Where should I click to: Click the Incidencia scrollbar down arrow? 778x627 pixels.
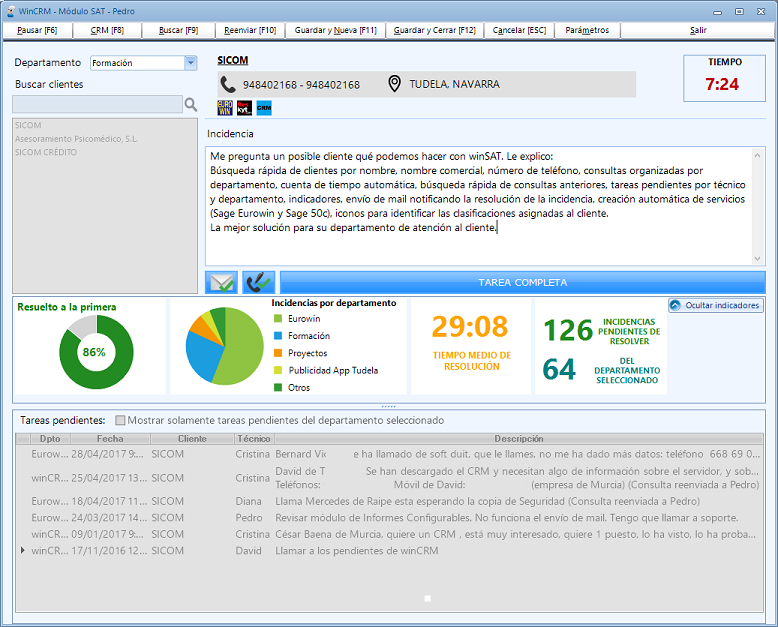(757, 258)
